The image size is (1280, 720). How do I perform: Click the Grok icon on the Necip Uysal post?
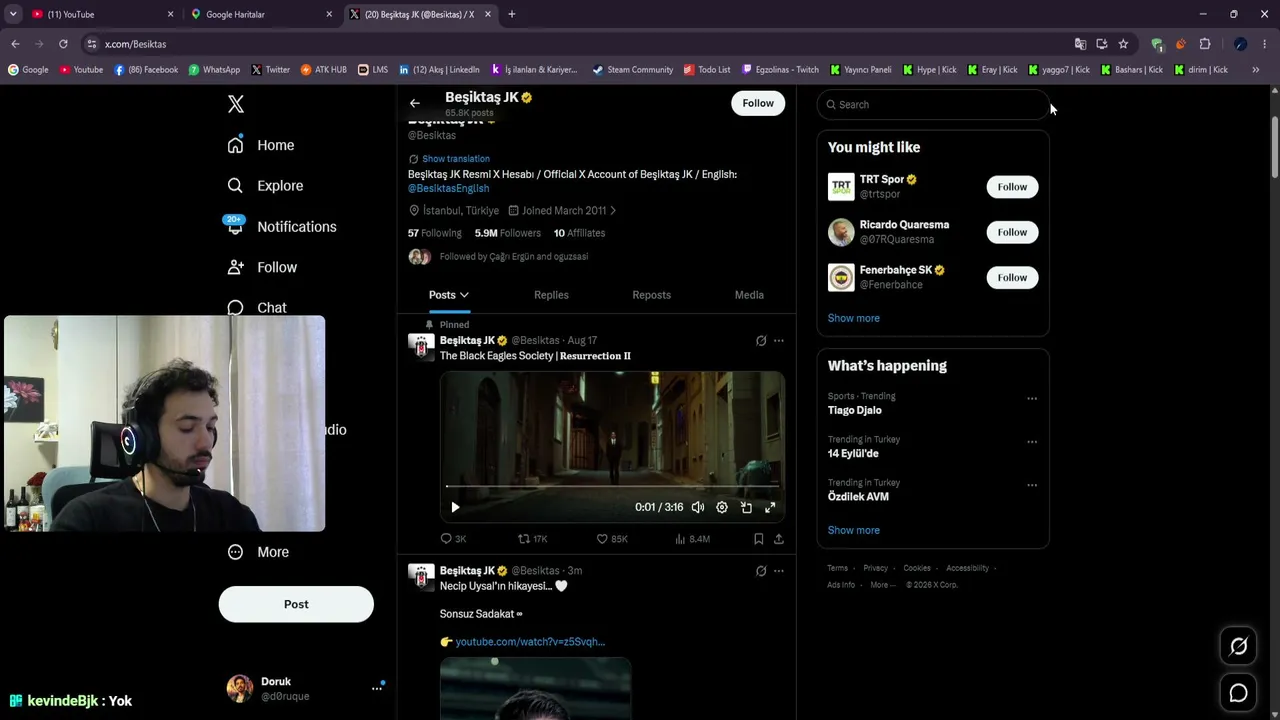click(x=761, y=571)
